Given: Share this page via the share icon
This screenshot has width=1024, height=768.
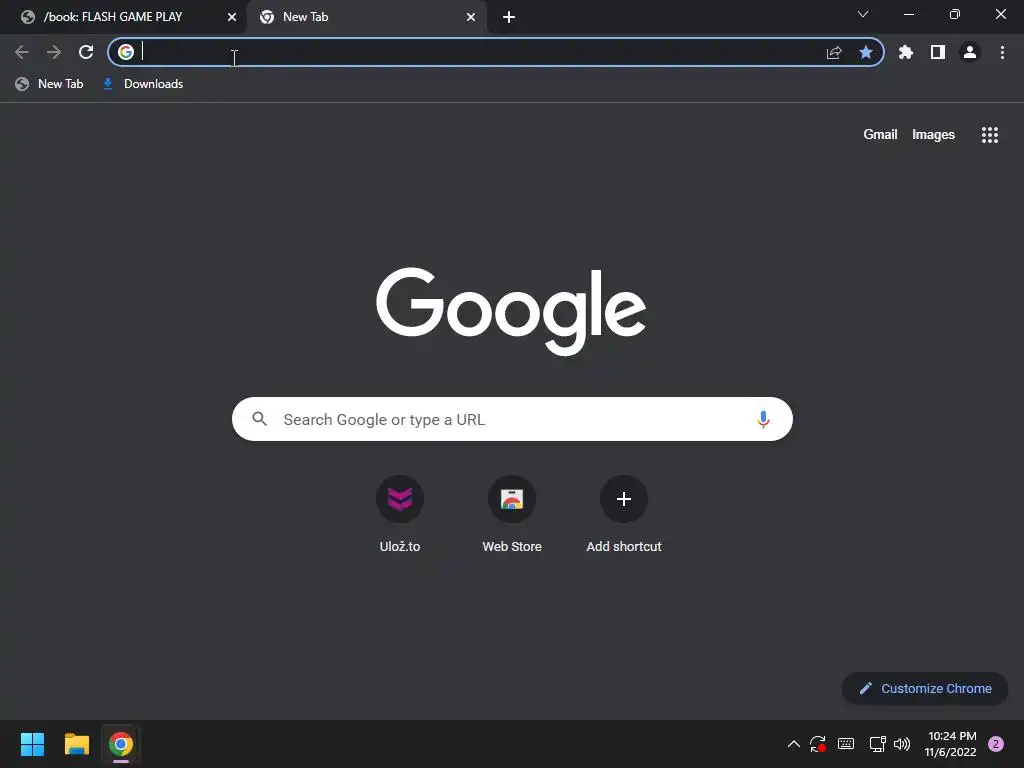Looking at the screenshot, I should point(834,52).
